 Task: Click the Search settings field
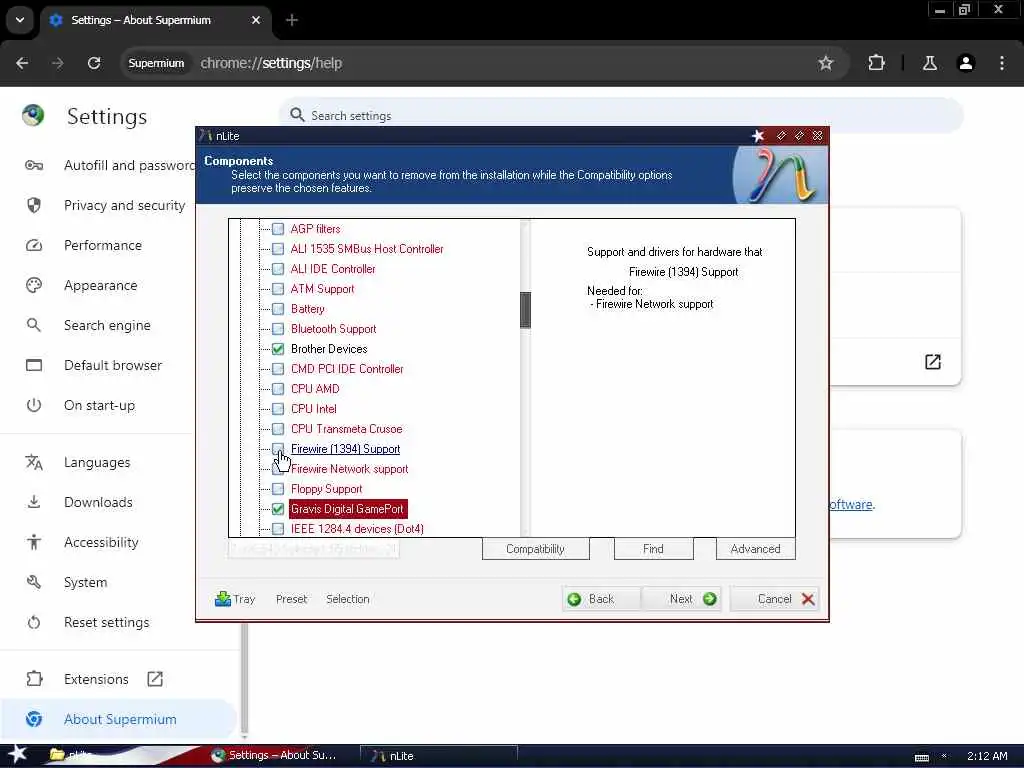click(620, 116)
